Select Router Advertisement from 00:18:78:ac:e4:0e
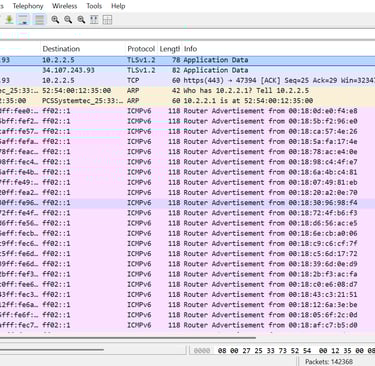Screen dimensions: 375x366 187,152
